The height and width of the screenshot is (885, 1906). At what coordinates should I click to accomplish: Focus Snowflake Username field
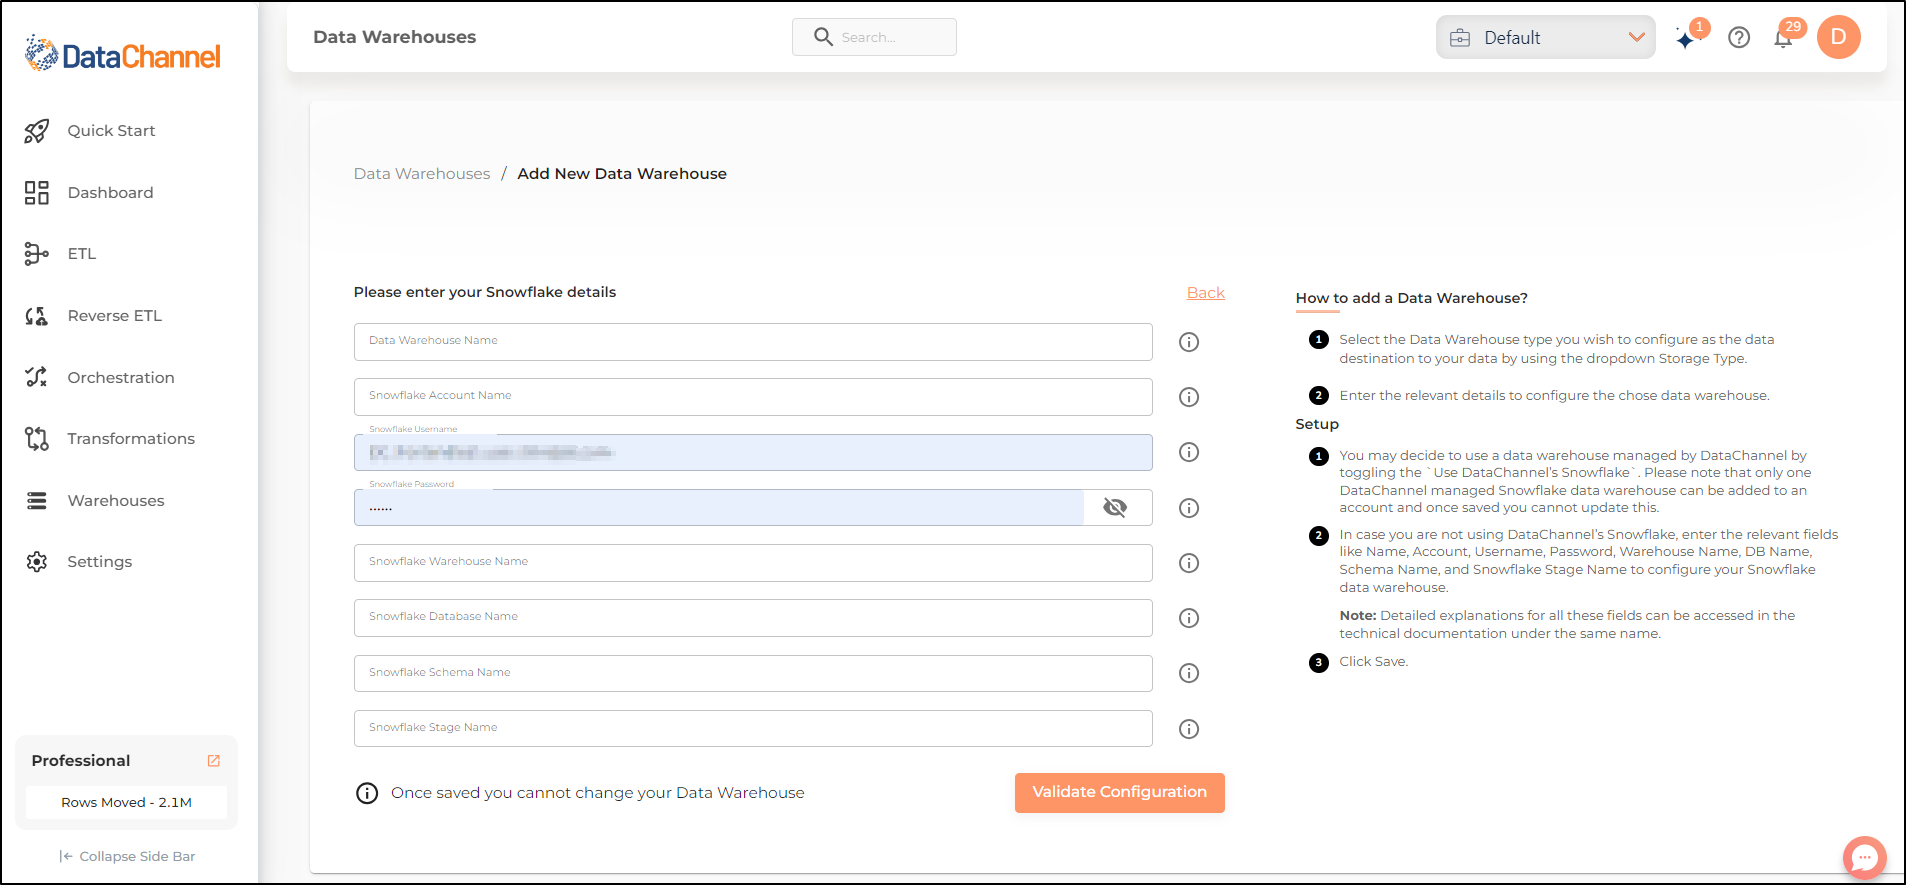pyautogui.click(x=753, y=452)
